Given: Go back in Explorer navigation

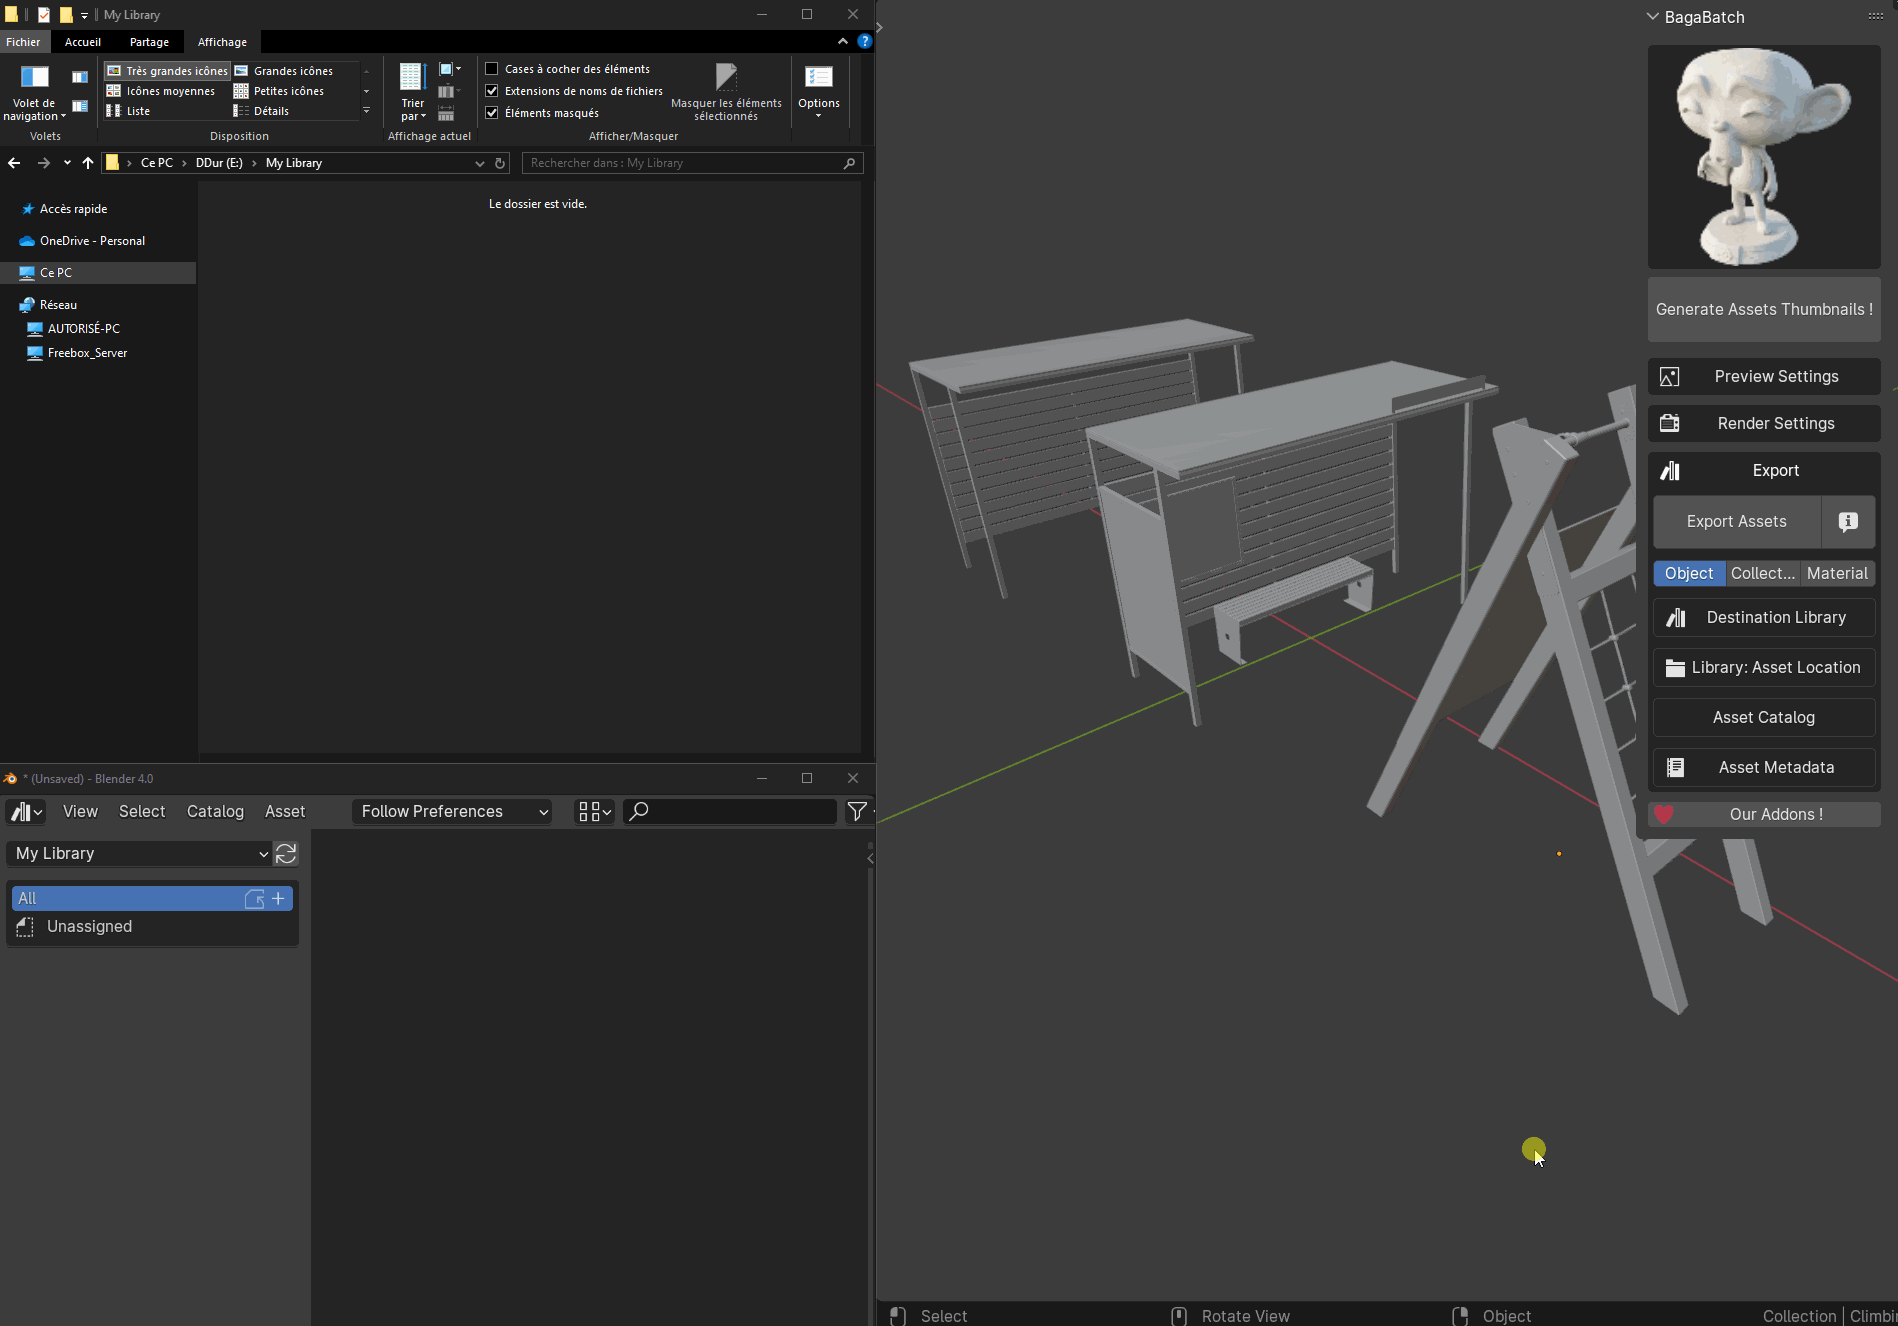Looking at the screenshot, I should coord(14,163).
